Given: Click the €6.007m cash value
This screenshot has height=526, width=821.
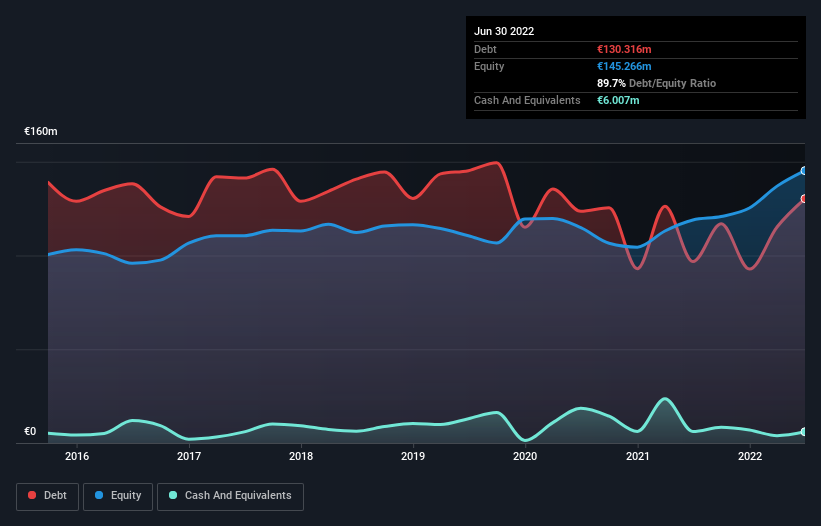Looking at the screenshot, I should pos(618,100).
